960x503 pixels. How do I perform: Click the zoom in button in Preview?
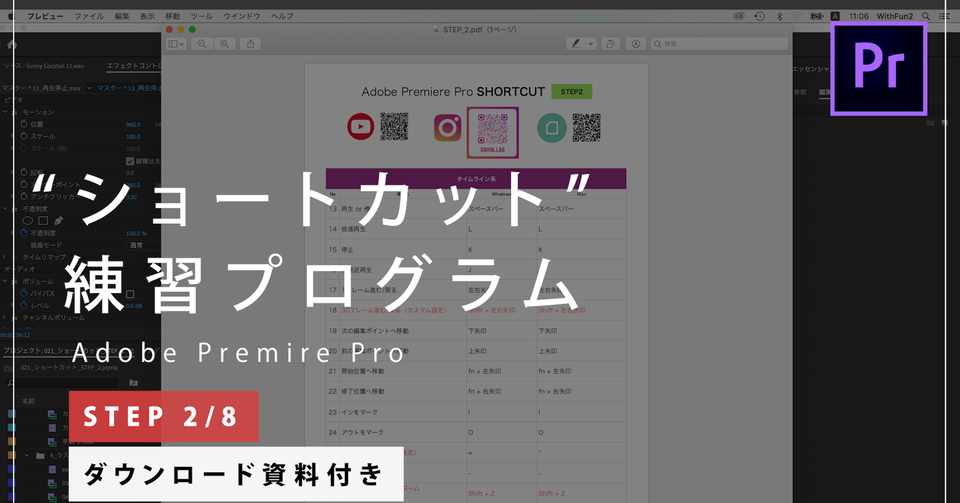coord(225,44)
